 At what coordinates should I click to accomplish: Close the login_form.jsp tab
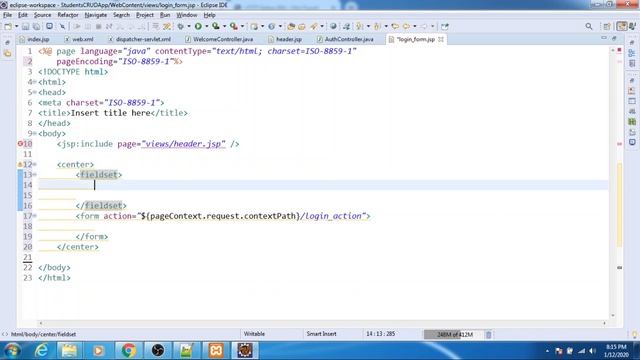(441, 39)
